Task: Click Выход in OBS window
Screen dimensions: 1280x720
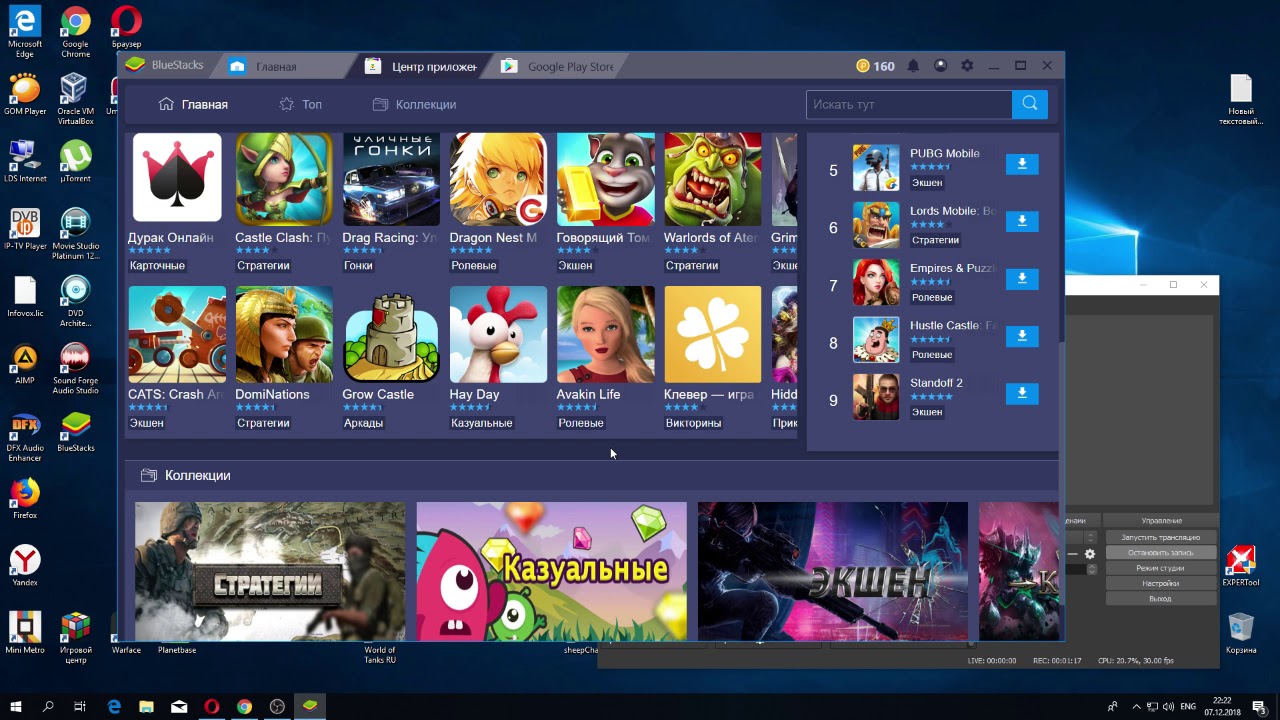Action: point(1160,598)
